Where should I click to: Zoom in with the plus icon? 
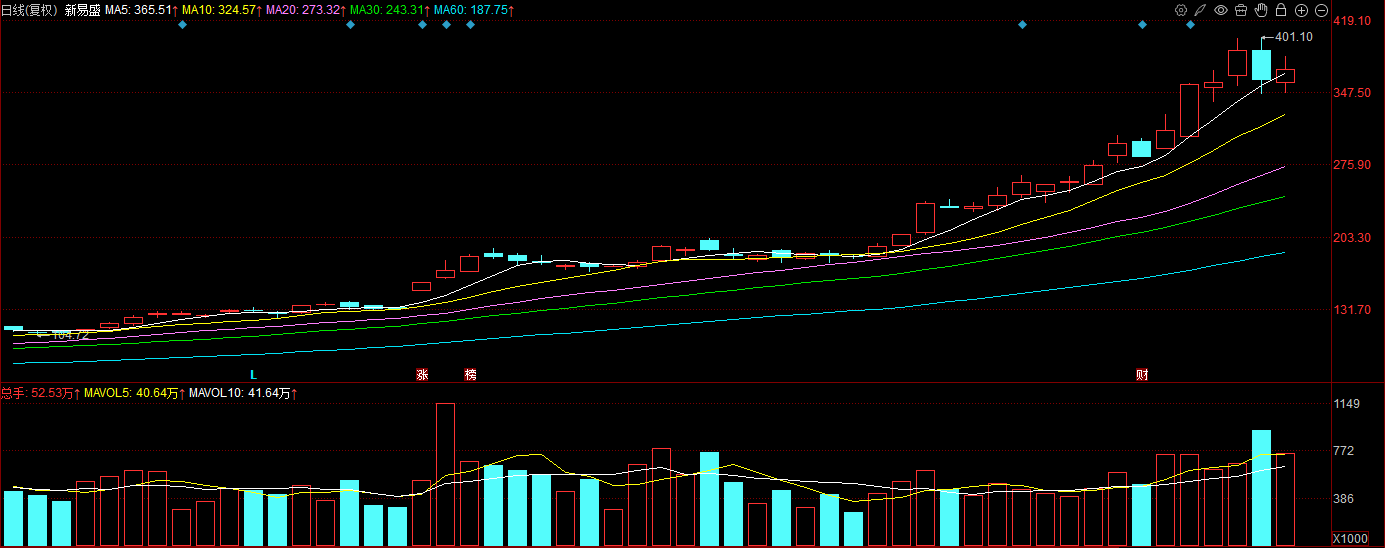1301,10
